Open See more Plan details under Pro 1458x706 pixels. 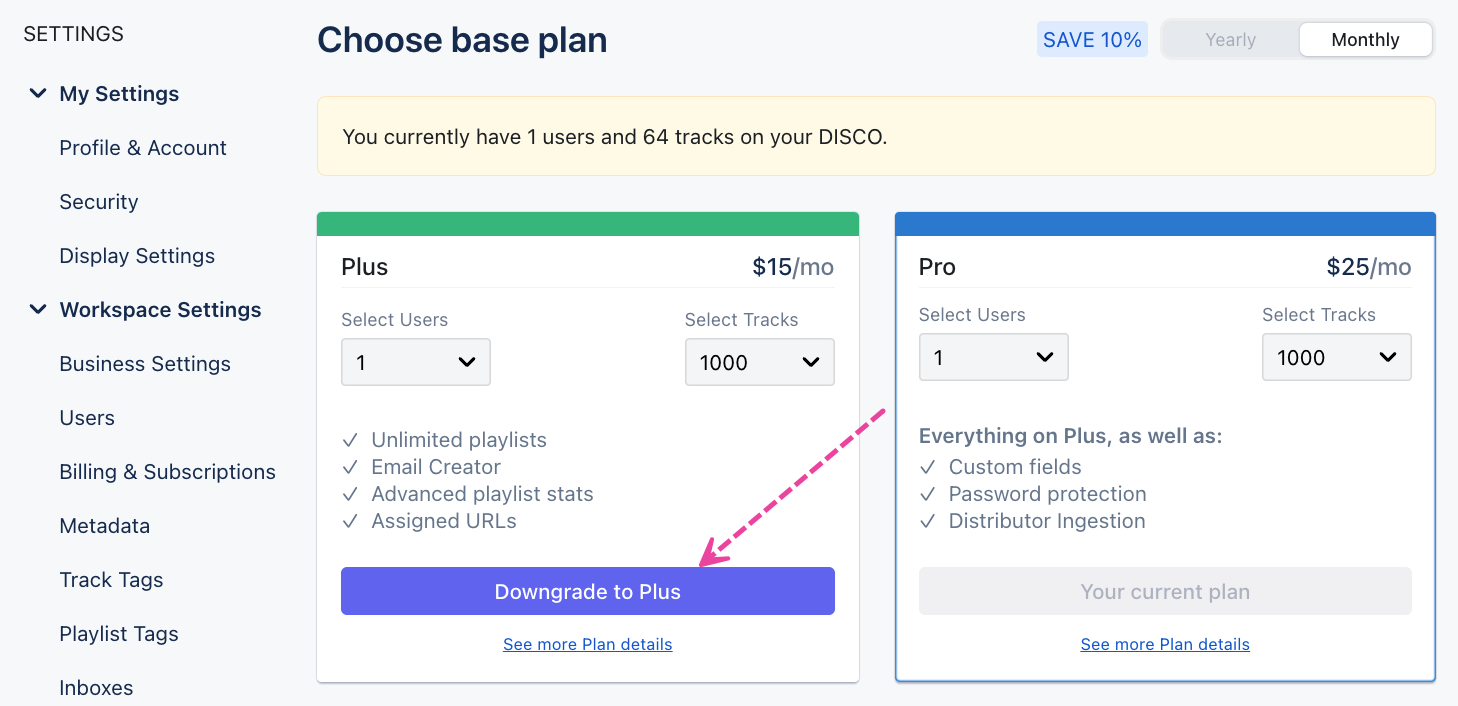(1165, 644)
